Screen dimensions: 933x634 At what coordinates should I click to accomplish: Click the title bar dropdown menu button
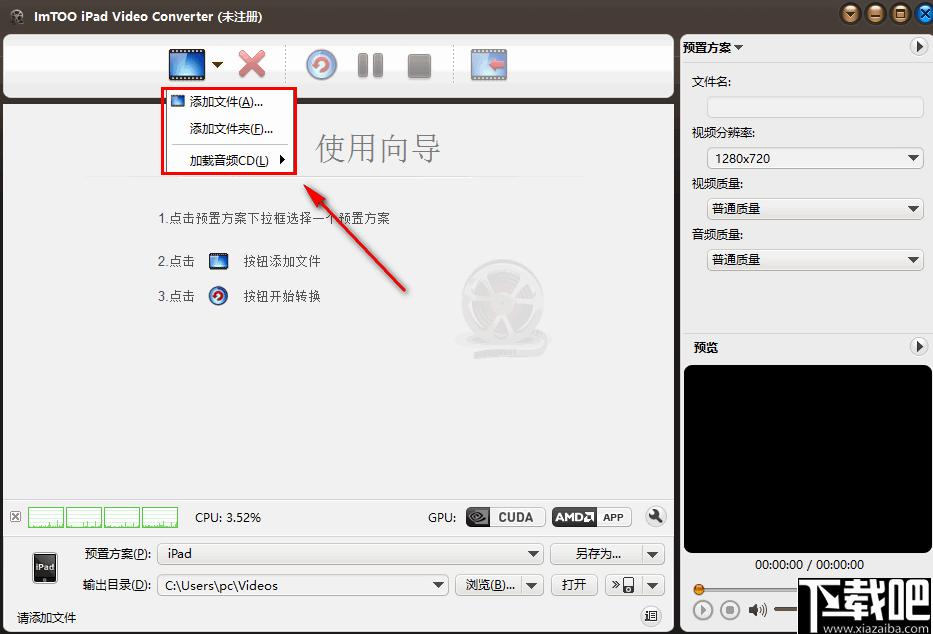click(851, 13)
